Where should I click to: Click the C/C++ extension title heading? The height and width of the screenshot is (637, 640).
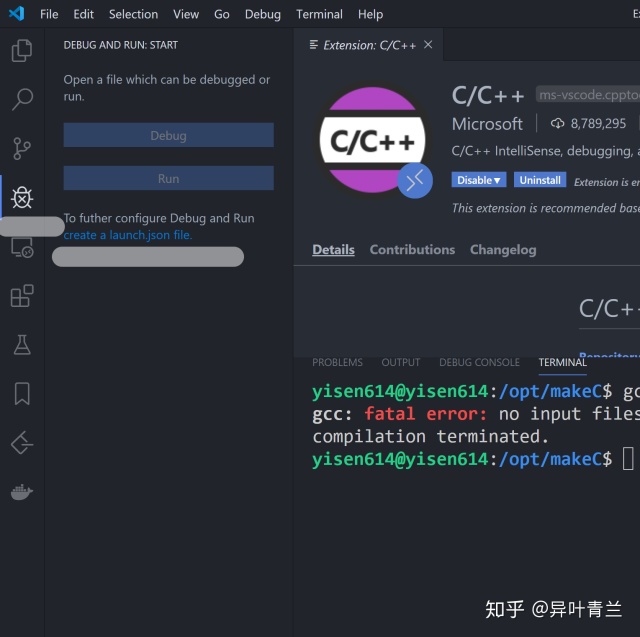pos(488,95)
